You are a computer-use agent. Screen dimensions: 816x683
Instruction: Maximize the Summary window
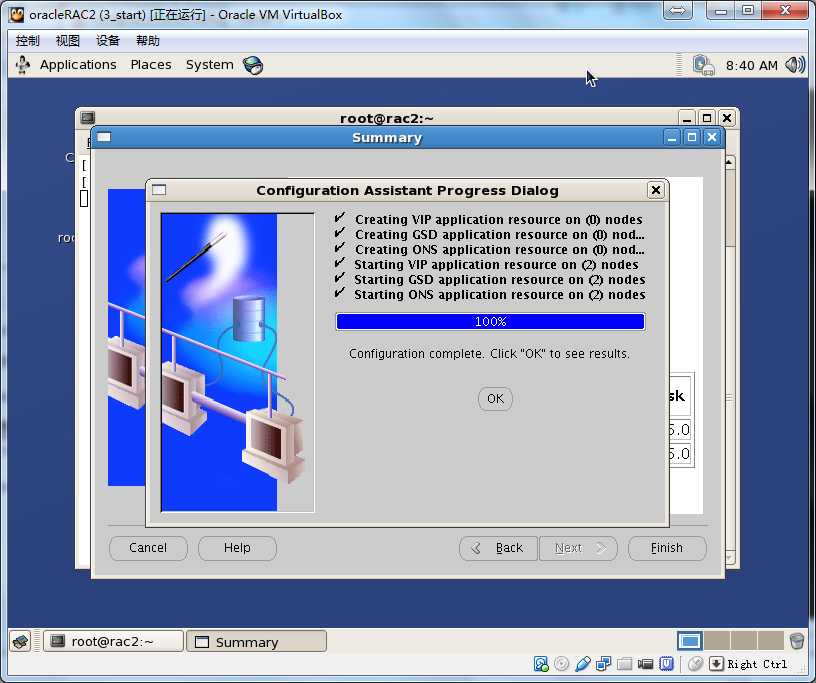[x=692, y=137]
